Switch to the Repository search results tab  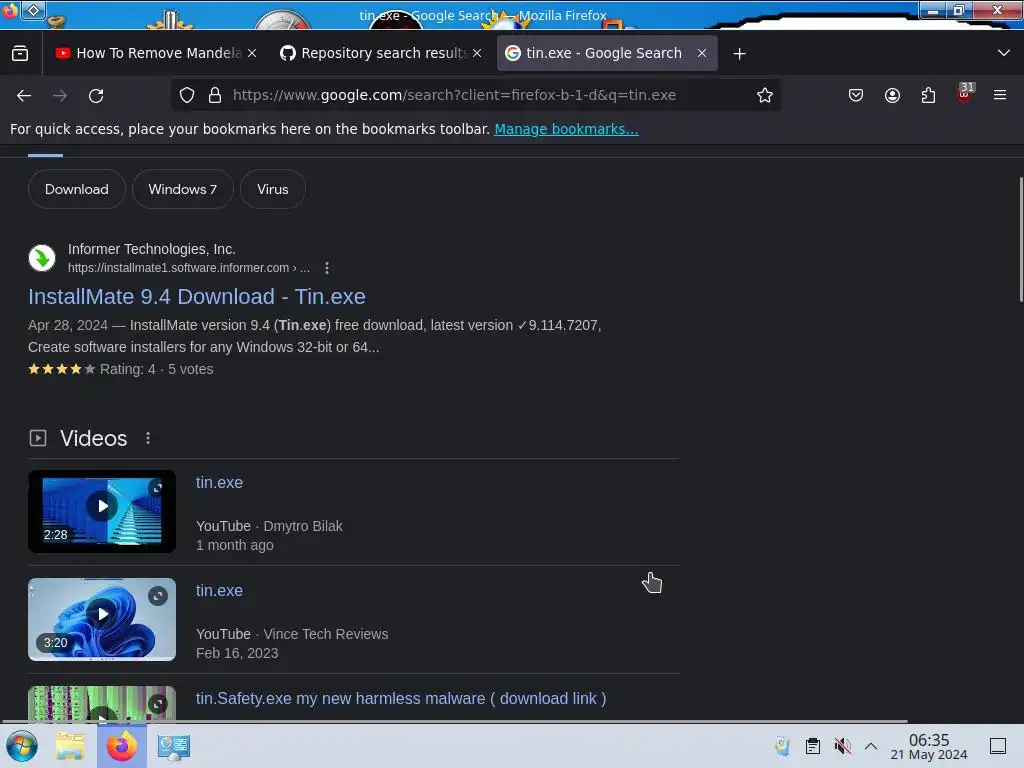[x=381, y=53]
